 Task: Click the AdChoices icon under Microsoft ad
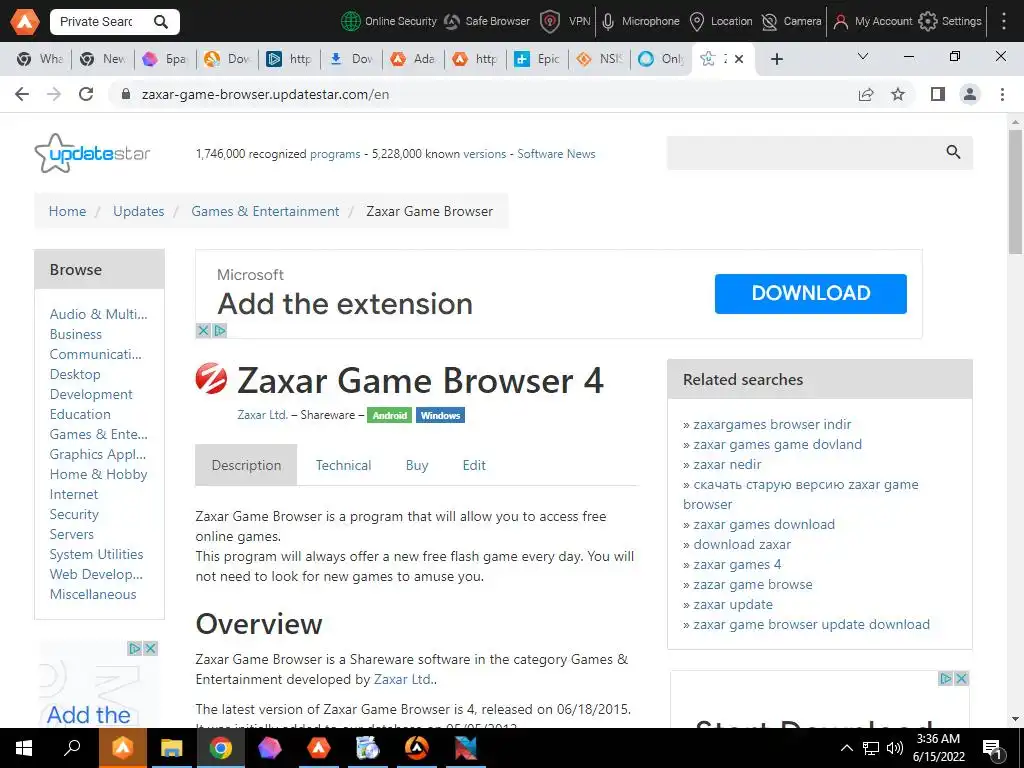[219, 330]
